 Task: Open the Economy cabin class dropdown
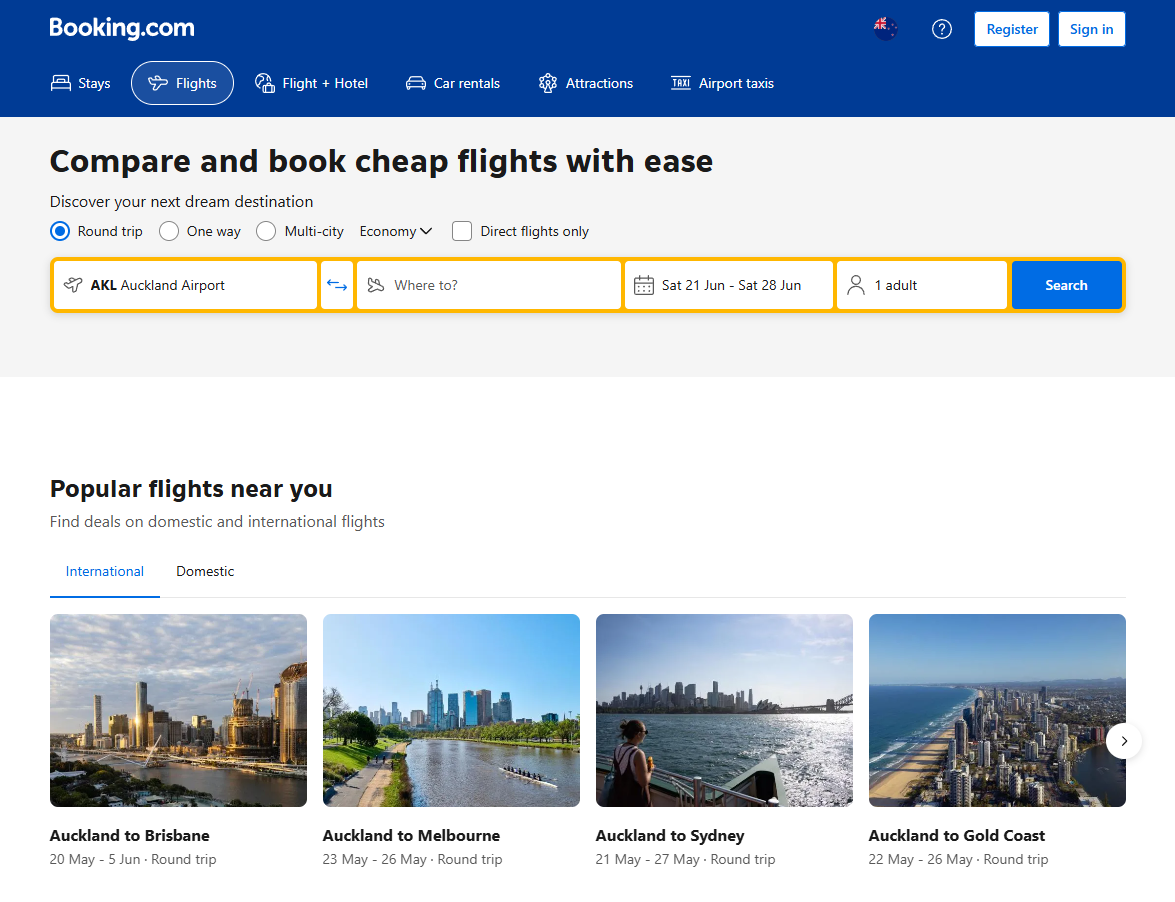point(395,231)
